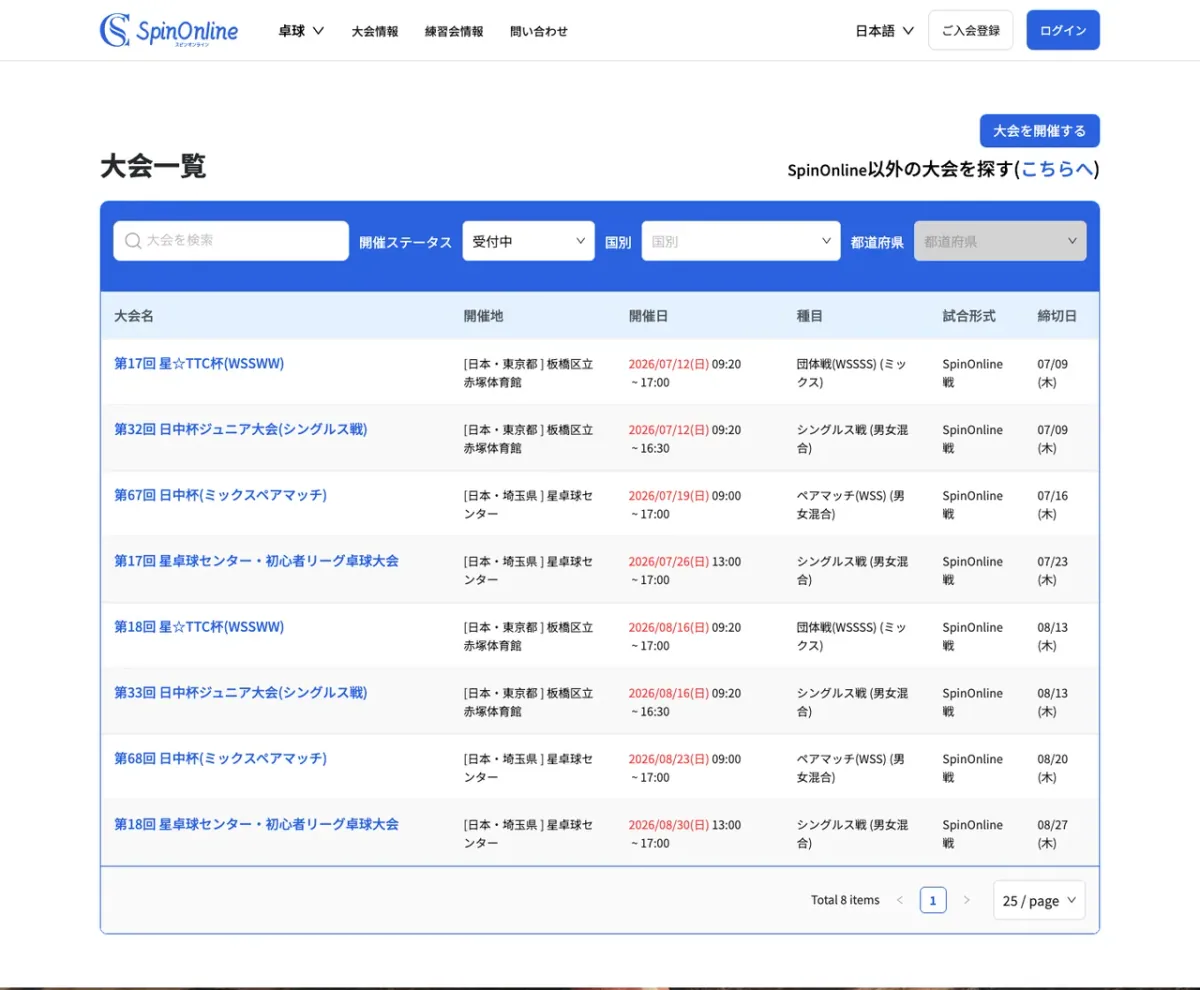
Task: Open 第18回 星卓球センター・初心者リーグ卓球大会
Action: coord(256,825)
